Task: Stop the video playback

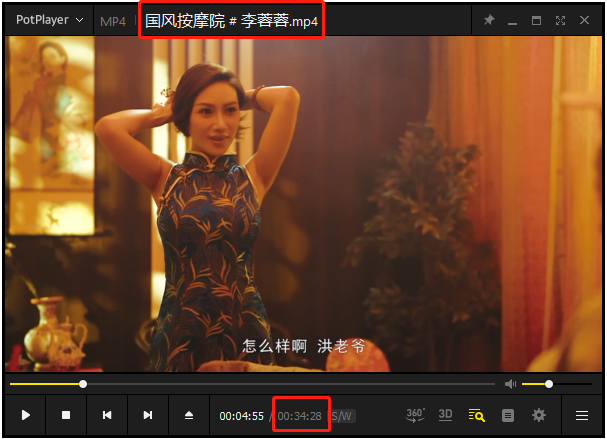Action: point(66,415)
